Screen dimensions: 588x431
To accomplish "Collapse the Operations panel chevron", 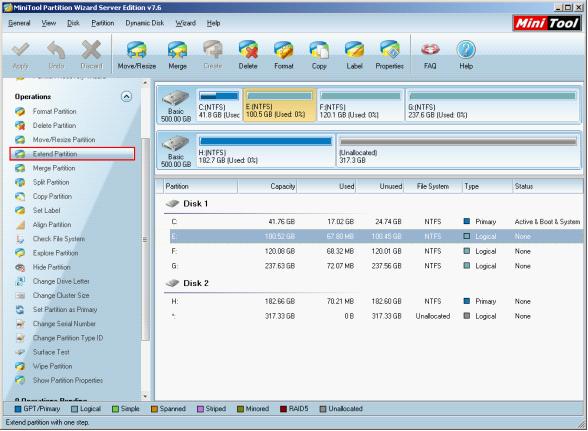I will (126, 97).
